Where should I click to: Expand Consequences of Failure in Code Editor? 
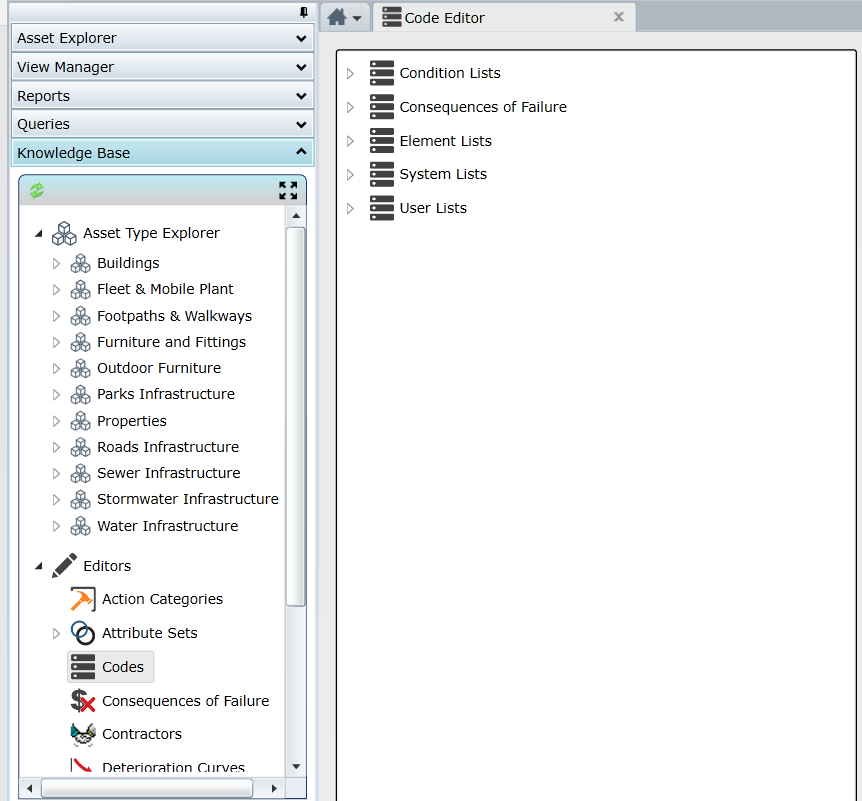click(x=350, y=107)
